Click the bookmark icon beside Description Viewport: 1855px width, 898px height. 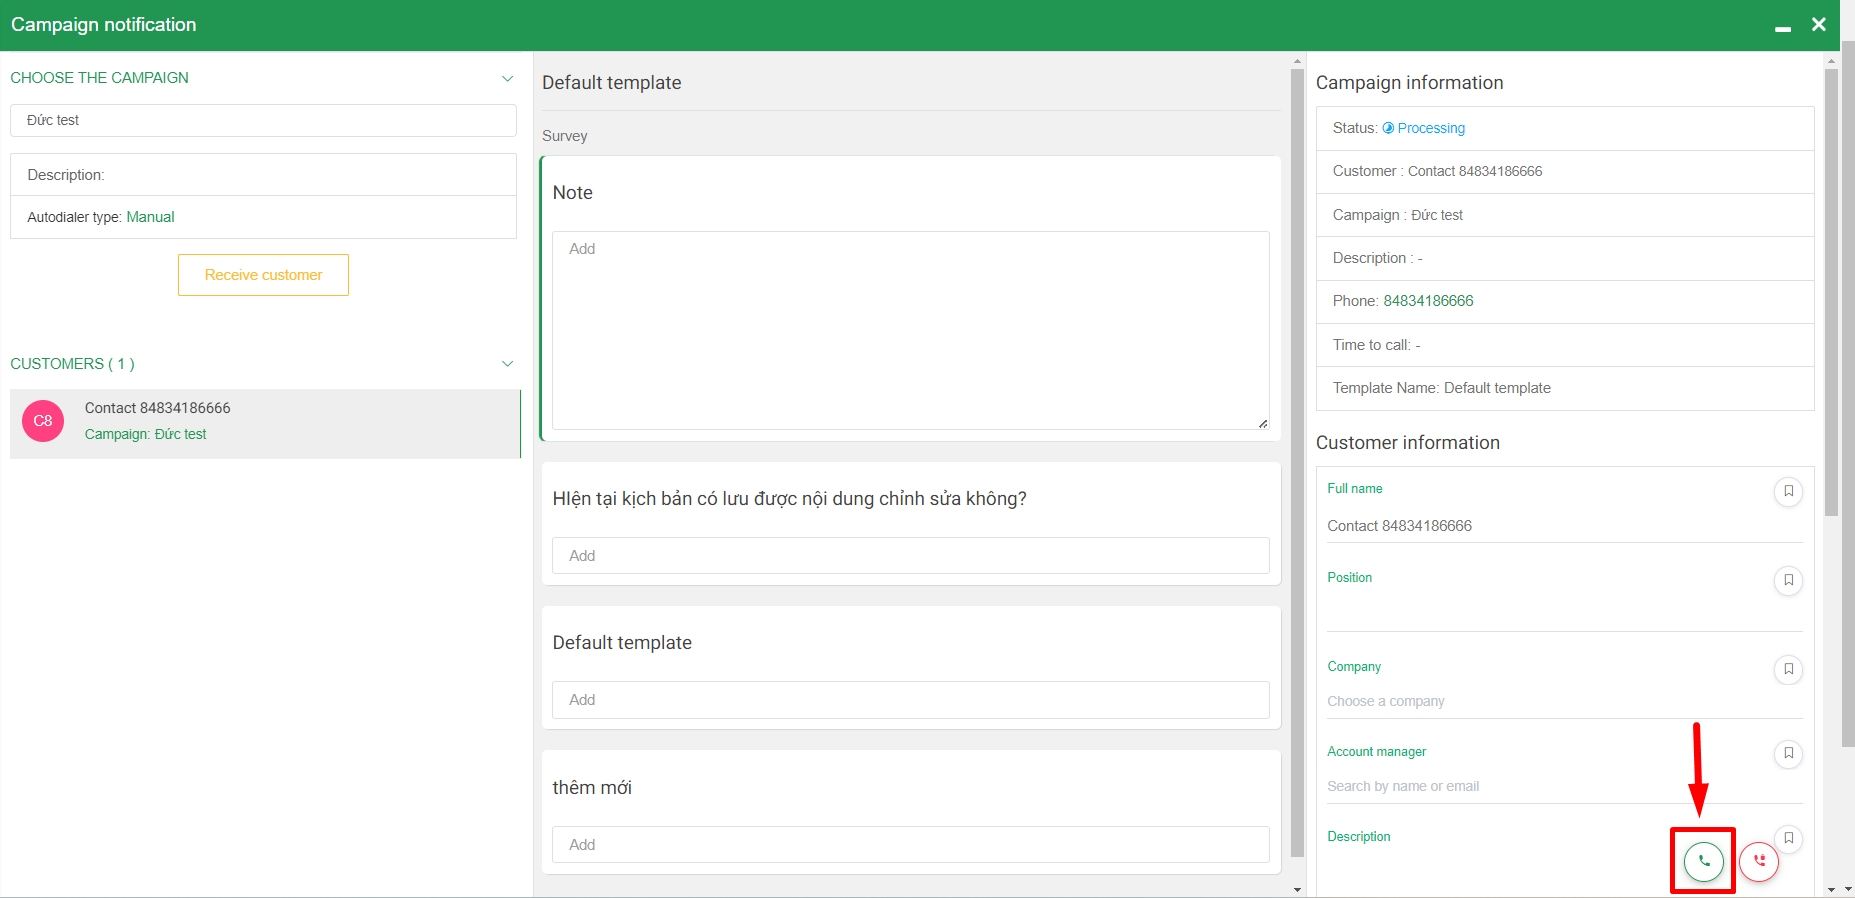click(x=1788, y=838)
